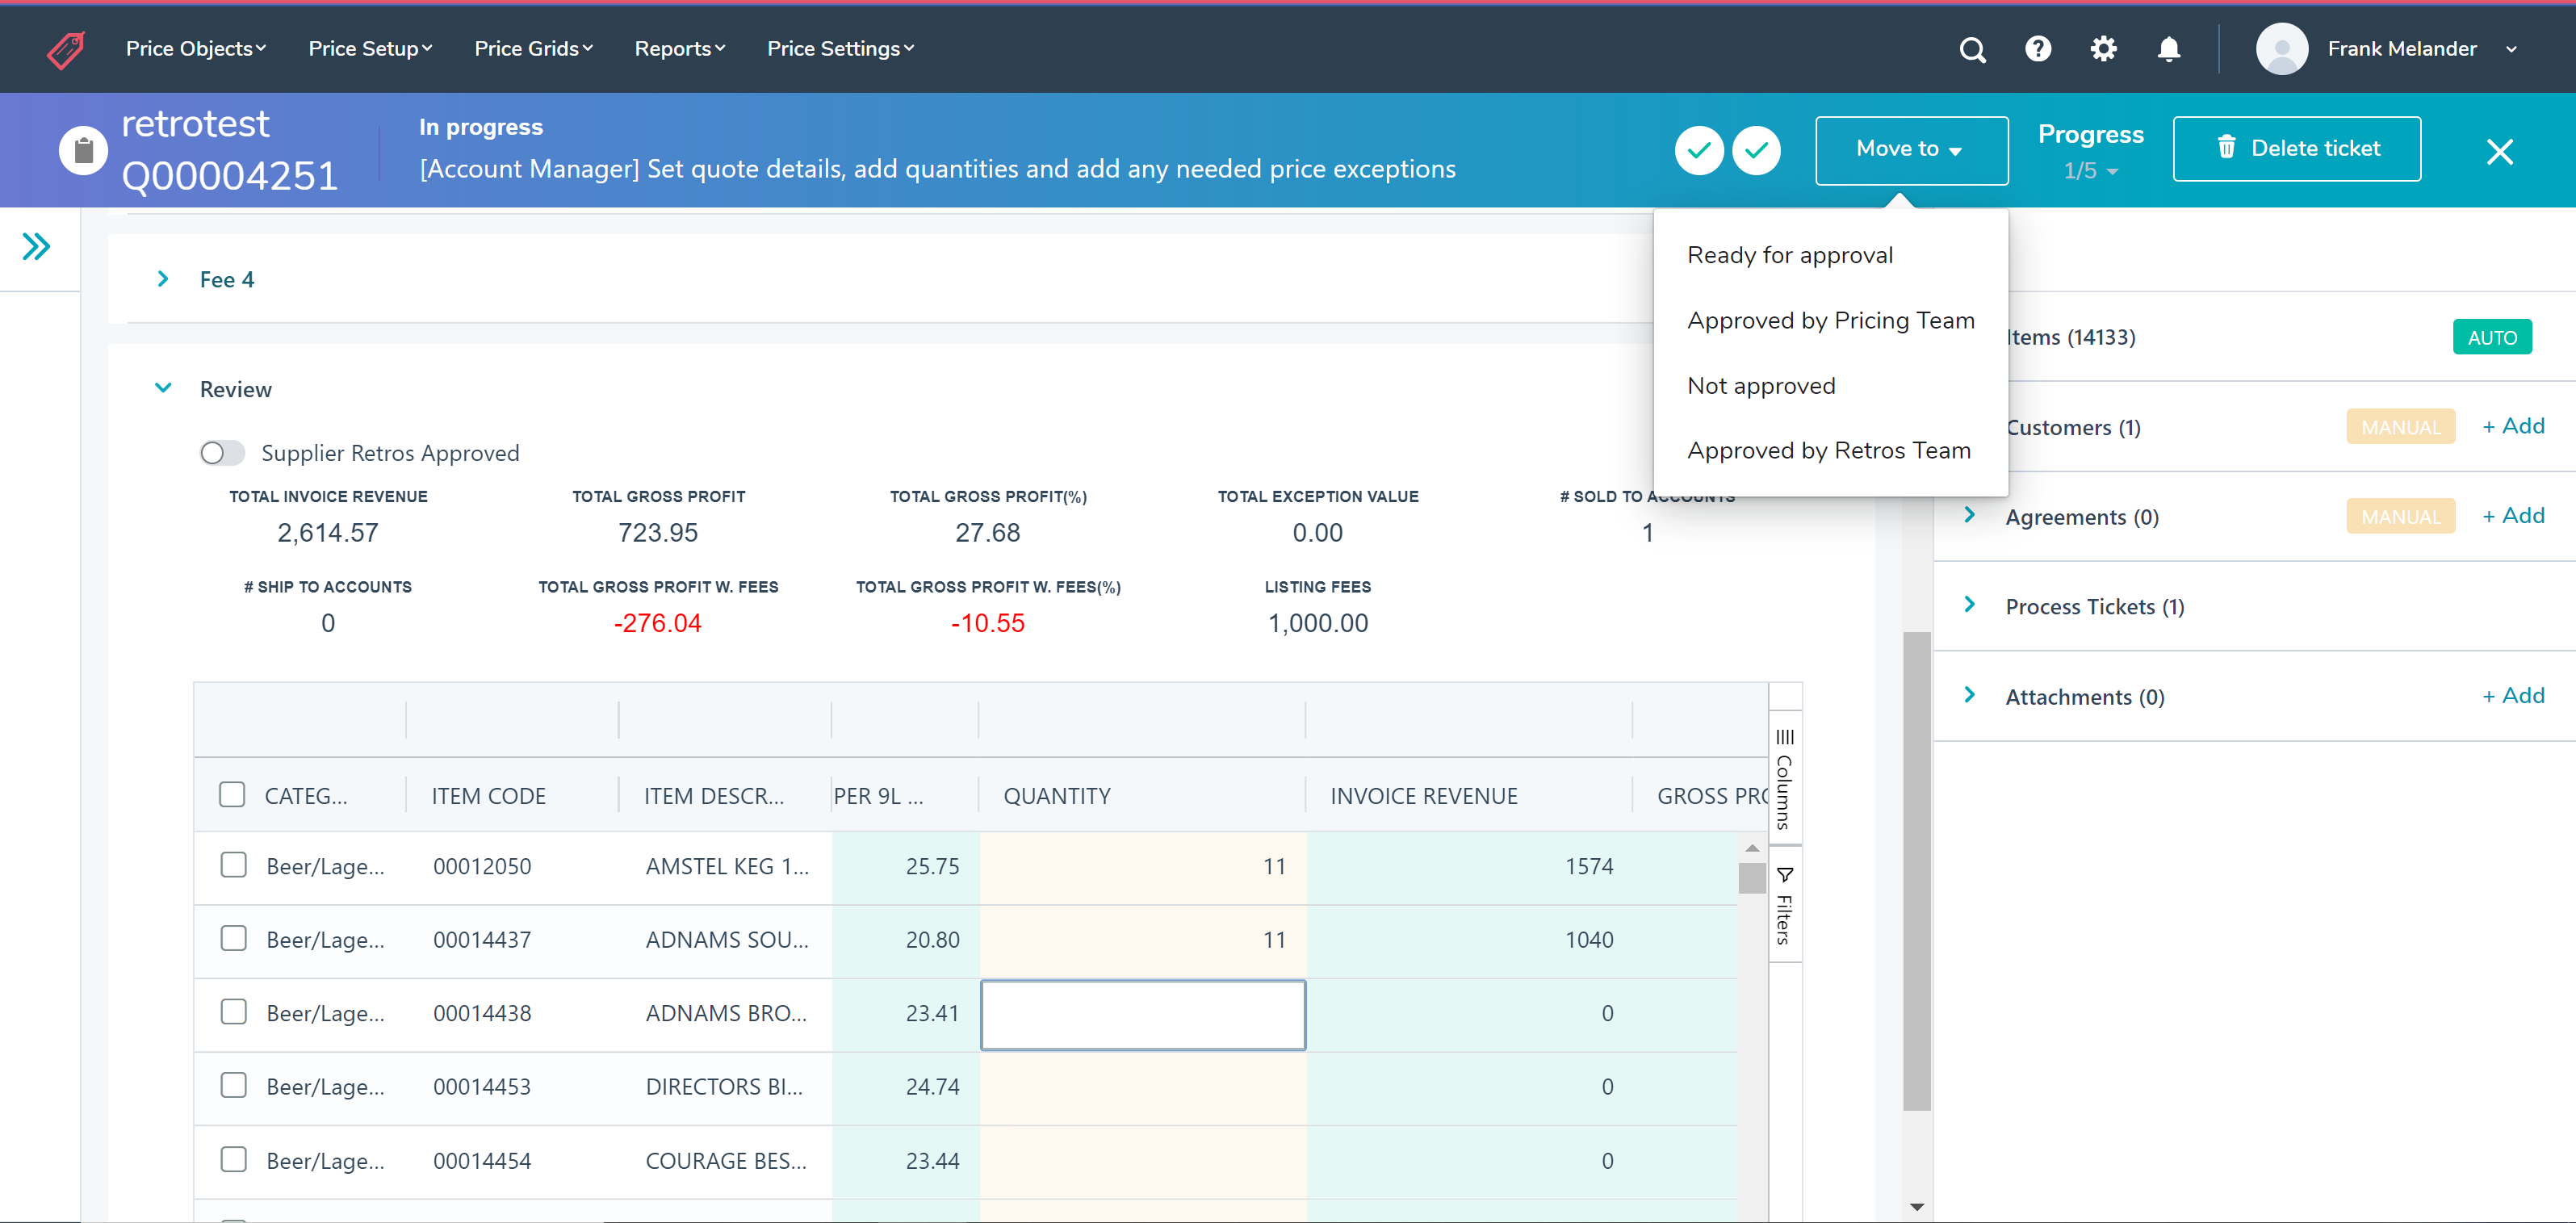The height and width of the screenshot is (1223, 2576).
Task: Select Ready for approval option
Action: [1789, 255]
